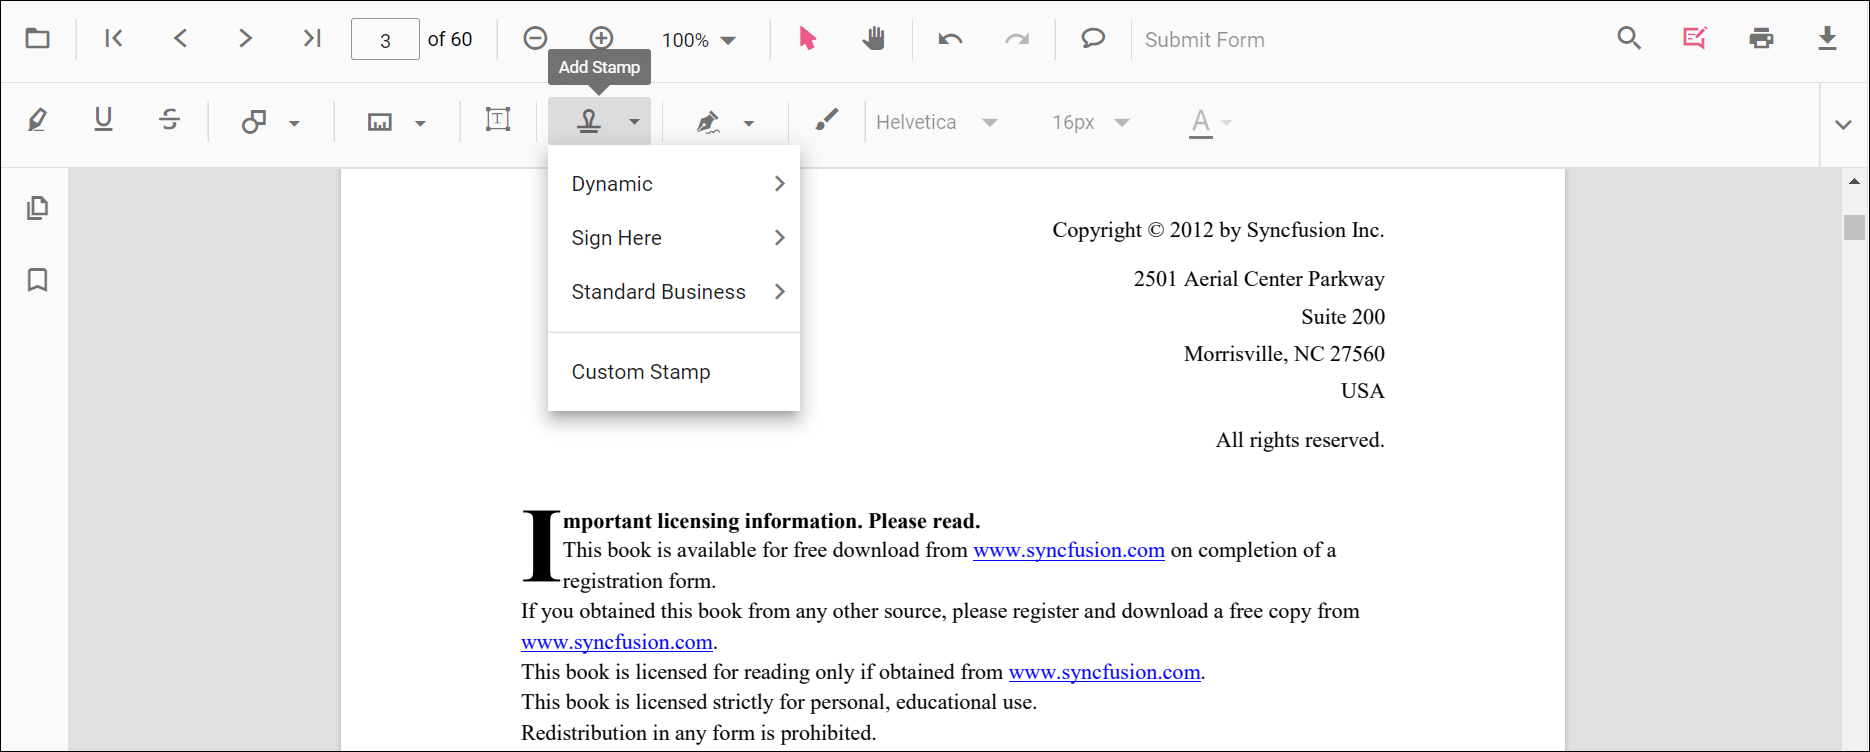Zoom out with the minus icon
The height and width of the screenshot is (752, 1870).
pos(535,39)
